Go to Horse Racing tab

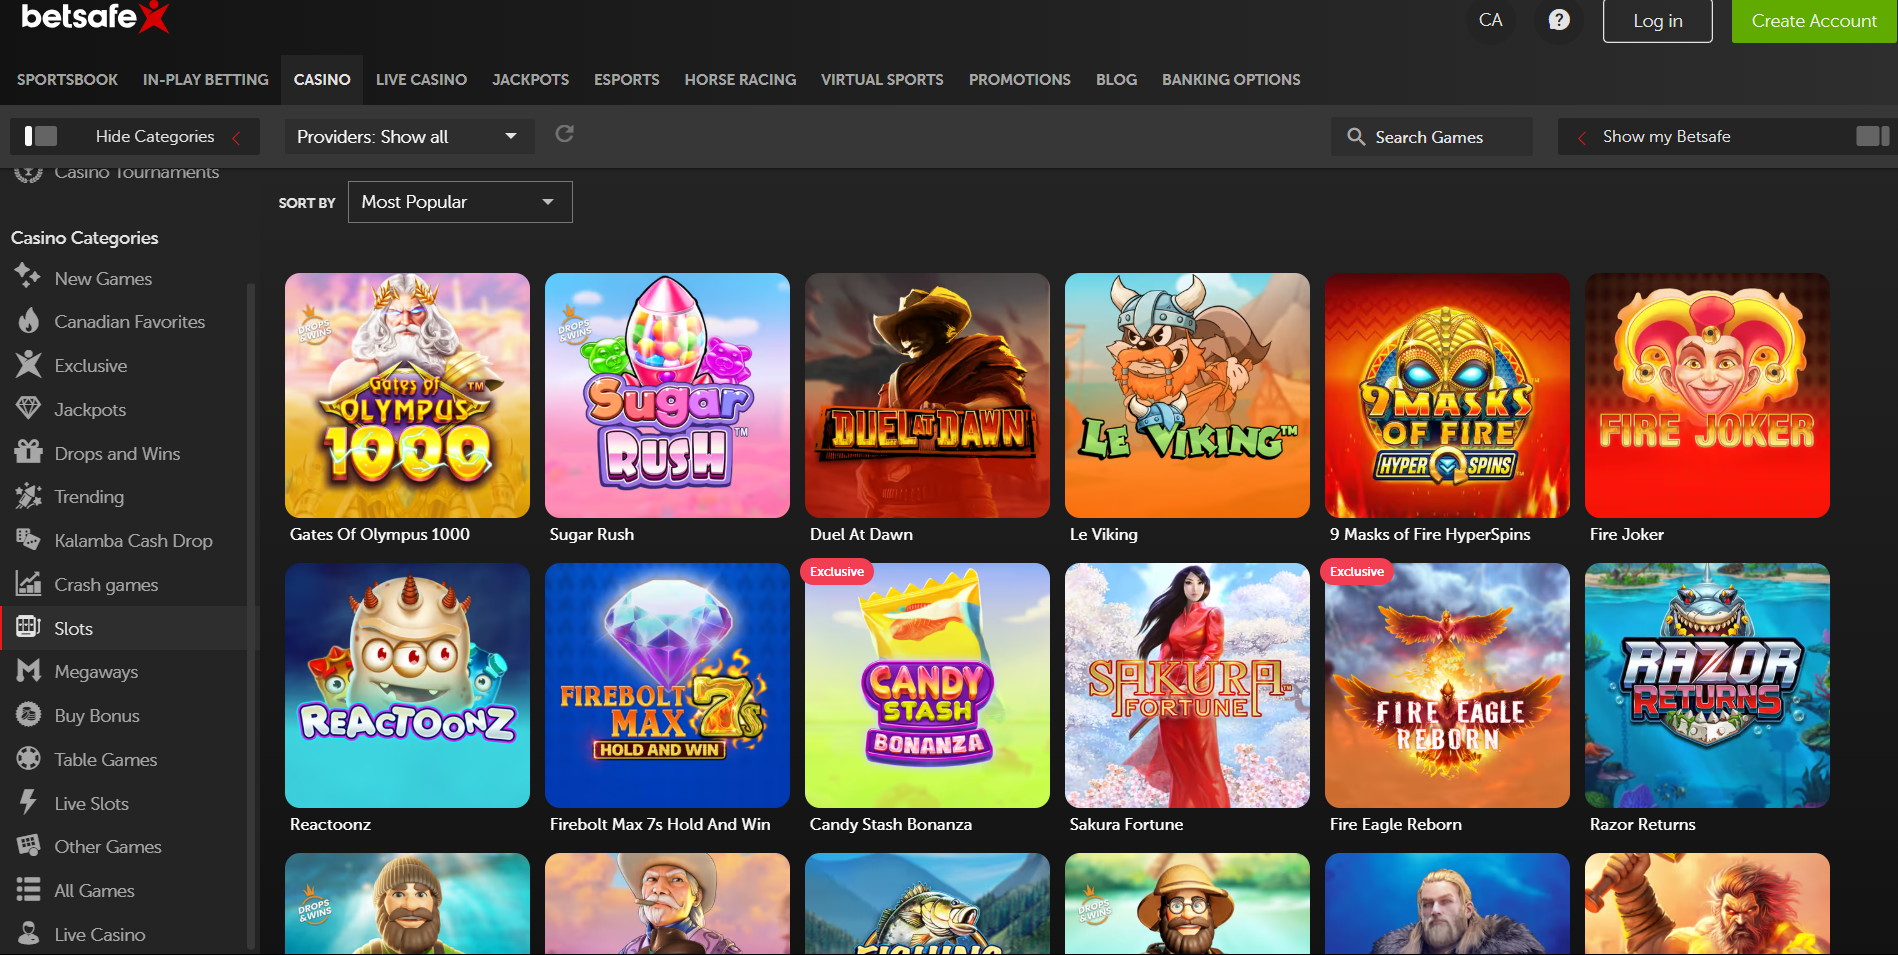tap(740, 80)
